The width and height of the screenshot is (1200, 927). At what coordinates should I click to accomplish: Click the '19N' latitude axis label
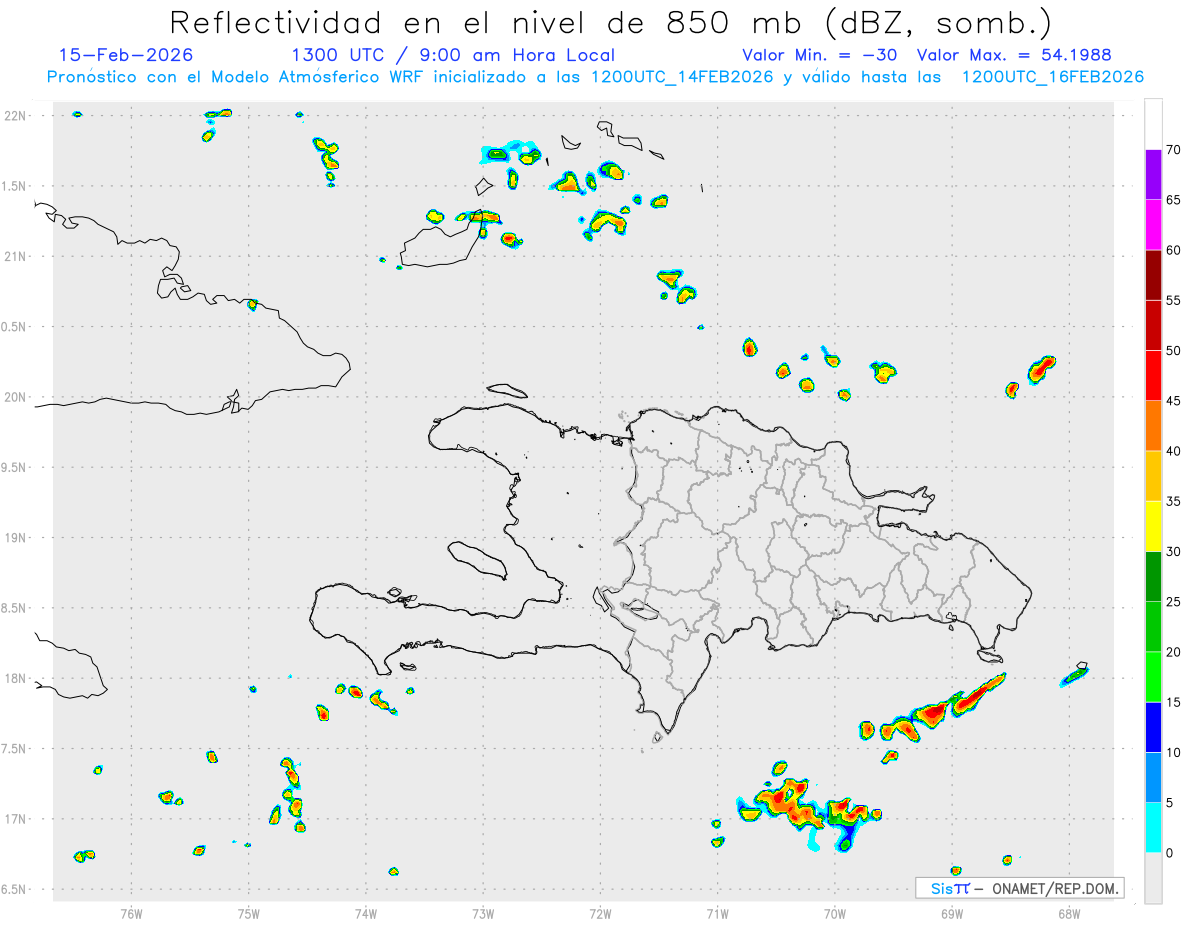[16, 538]
